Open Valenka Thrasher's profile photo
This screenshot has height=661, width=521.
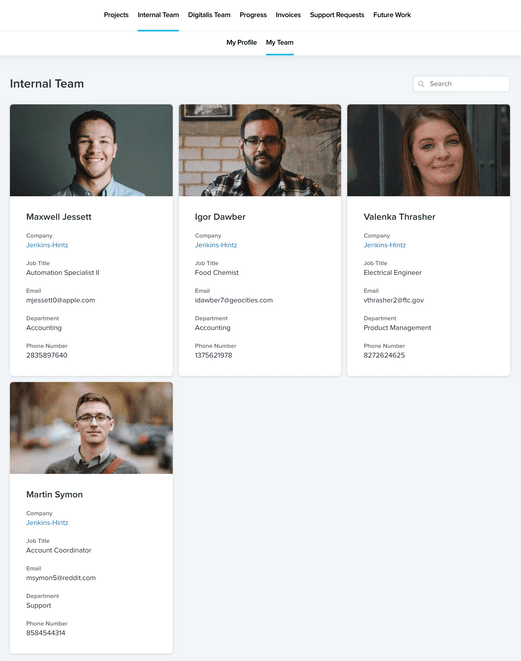(x=429, y=150)
